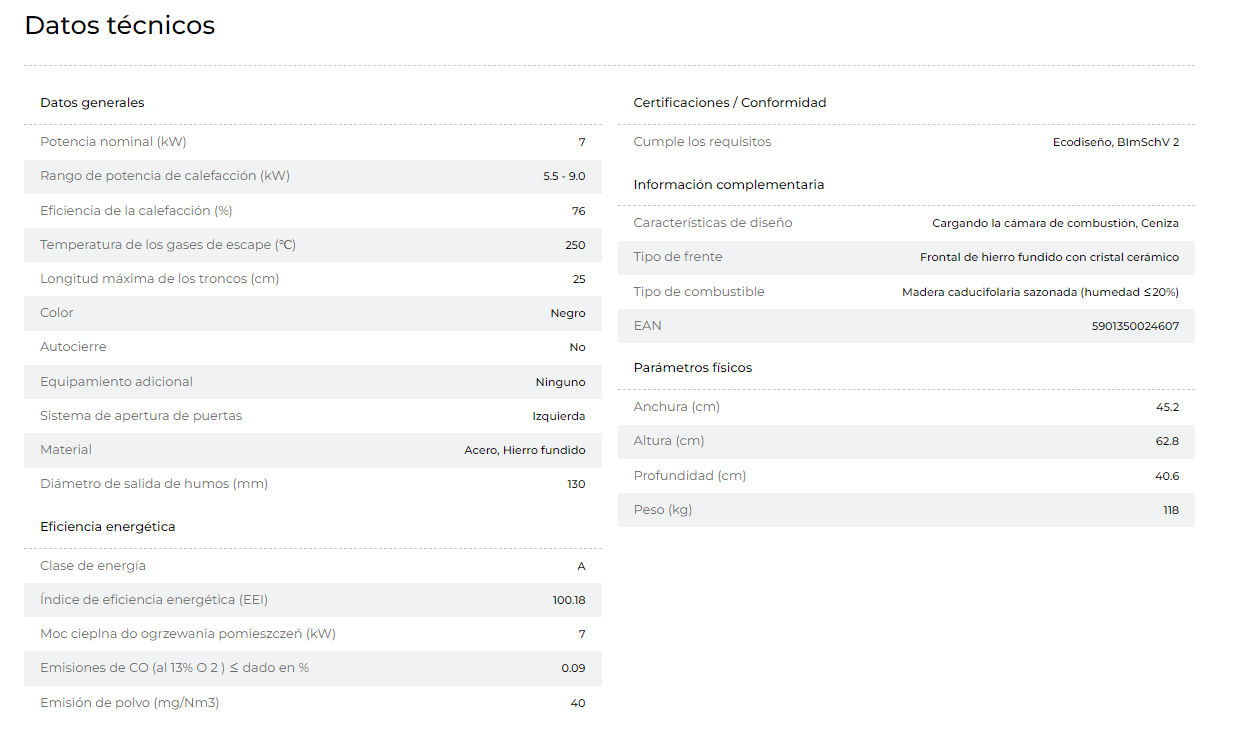This screenshot has height=749, width=1253.
Task: Click the 'Emisiones de CO' row label
Action: click(x=175, y=668)
